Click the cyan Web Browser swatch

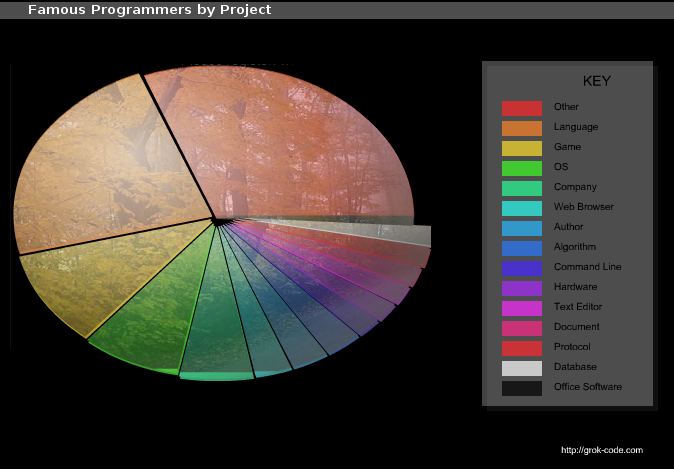click(521, 208)
